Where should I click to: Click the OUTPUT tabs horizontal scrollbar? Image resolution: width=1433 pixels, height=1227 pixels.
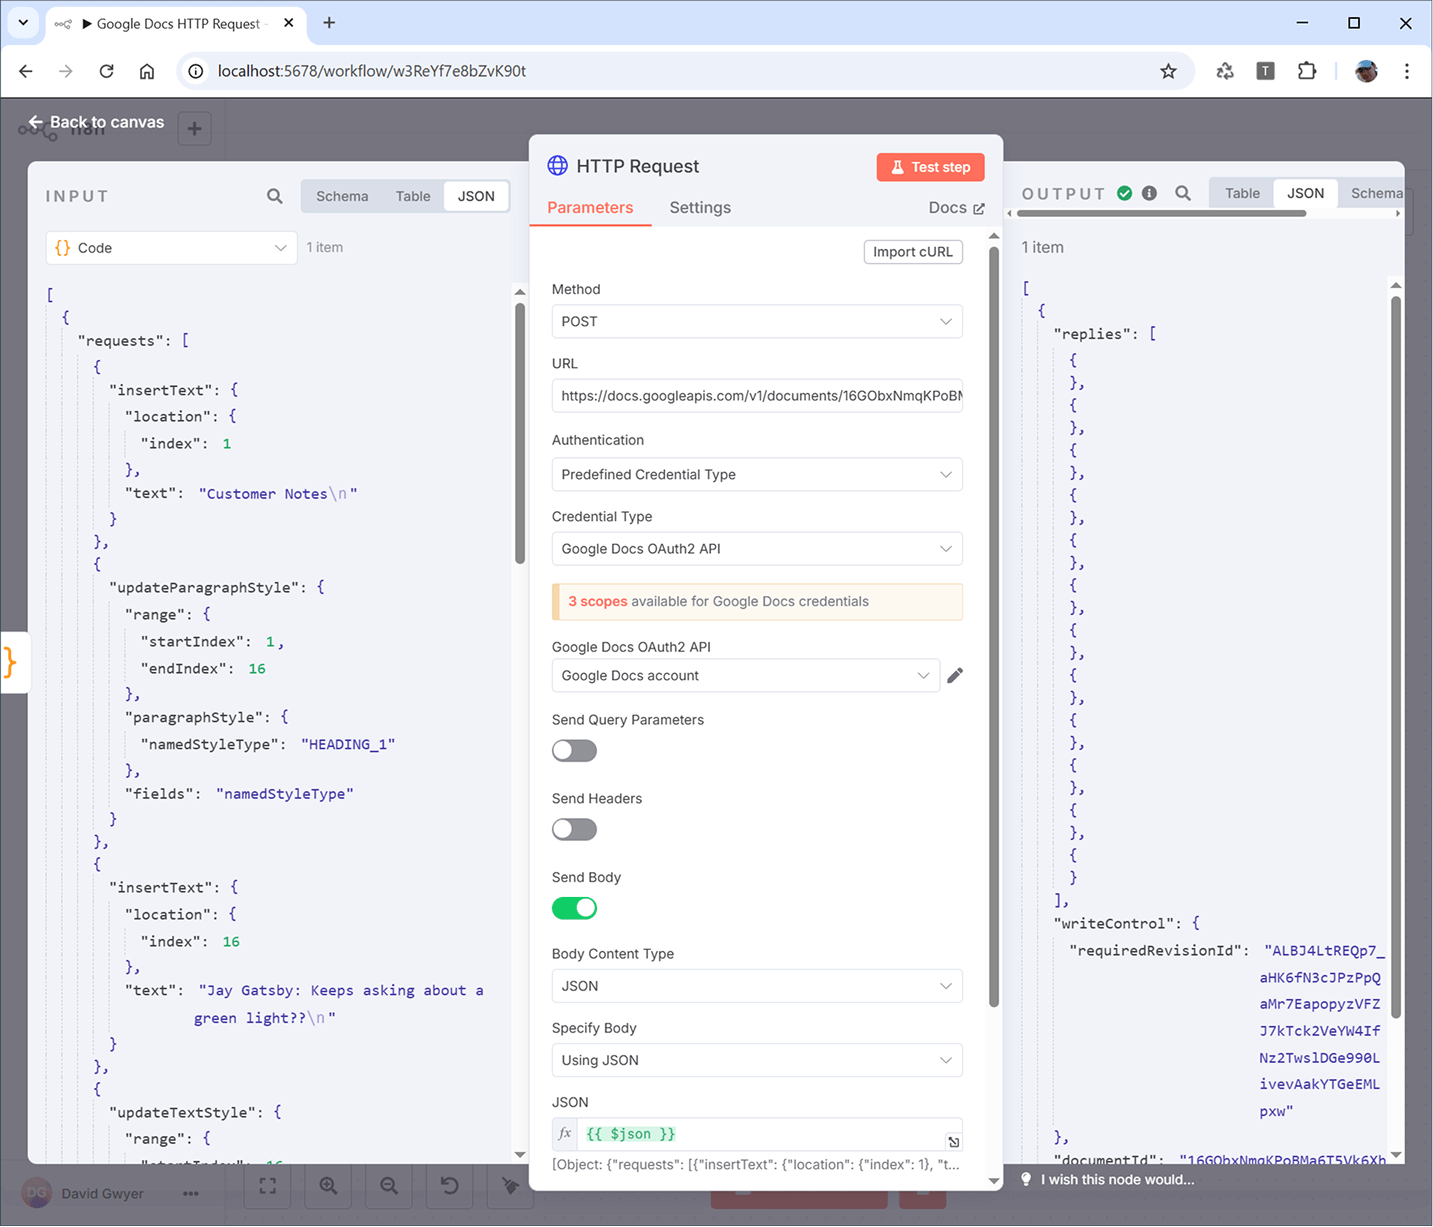coord(1161,213)
